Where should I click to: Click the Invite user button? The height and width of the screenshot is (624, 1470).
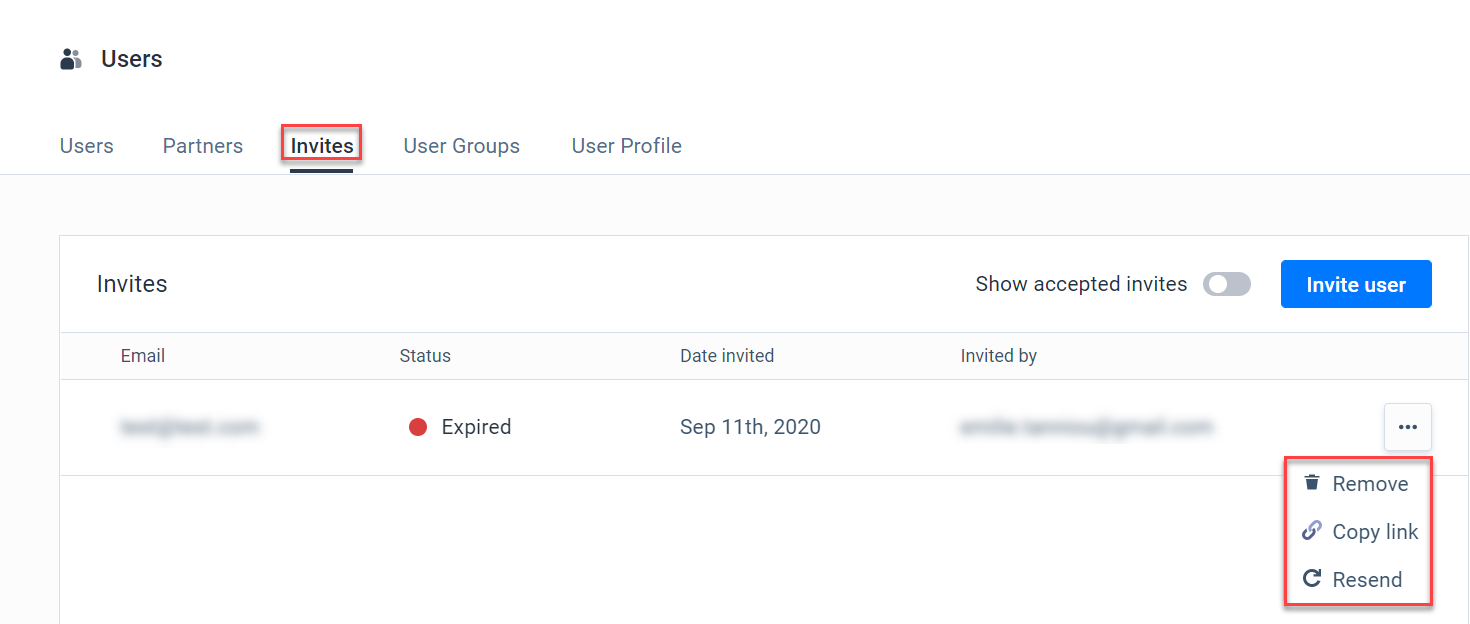pos(1356,284)
